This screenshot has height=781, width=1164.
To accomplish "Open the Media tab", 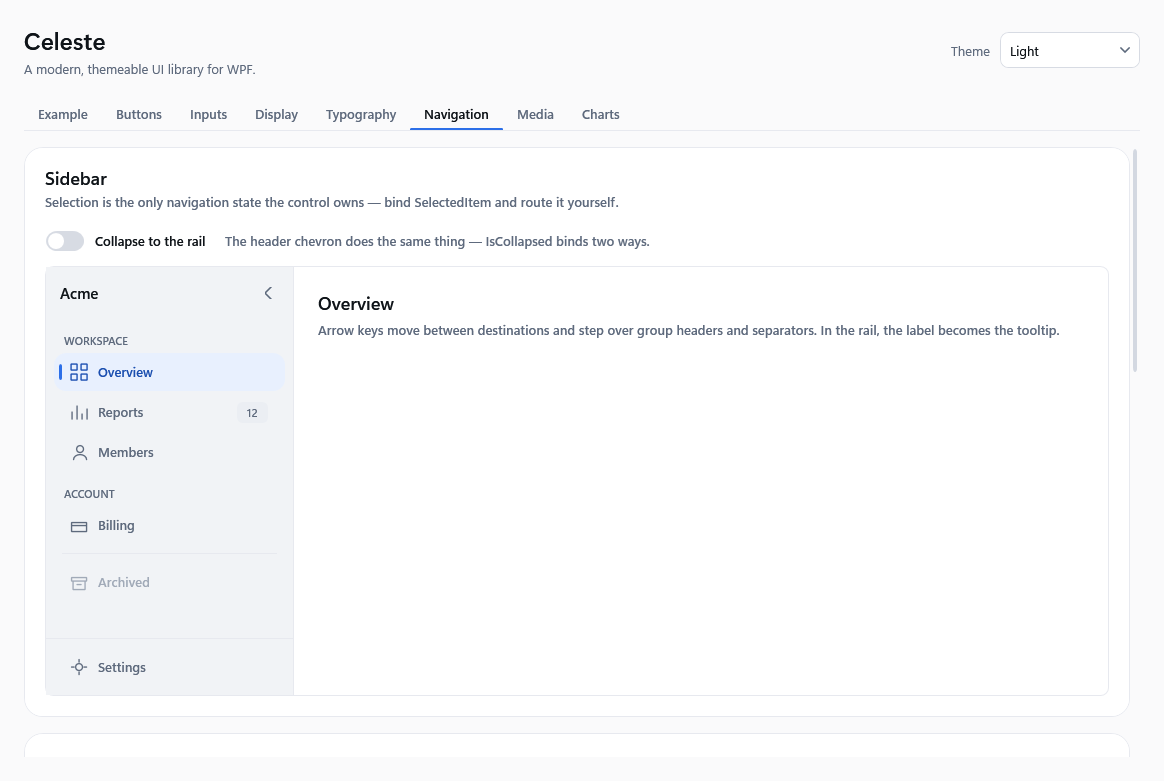I will [535, 114].
